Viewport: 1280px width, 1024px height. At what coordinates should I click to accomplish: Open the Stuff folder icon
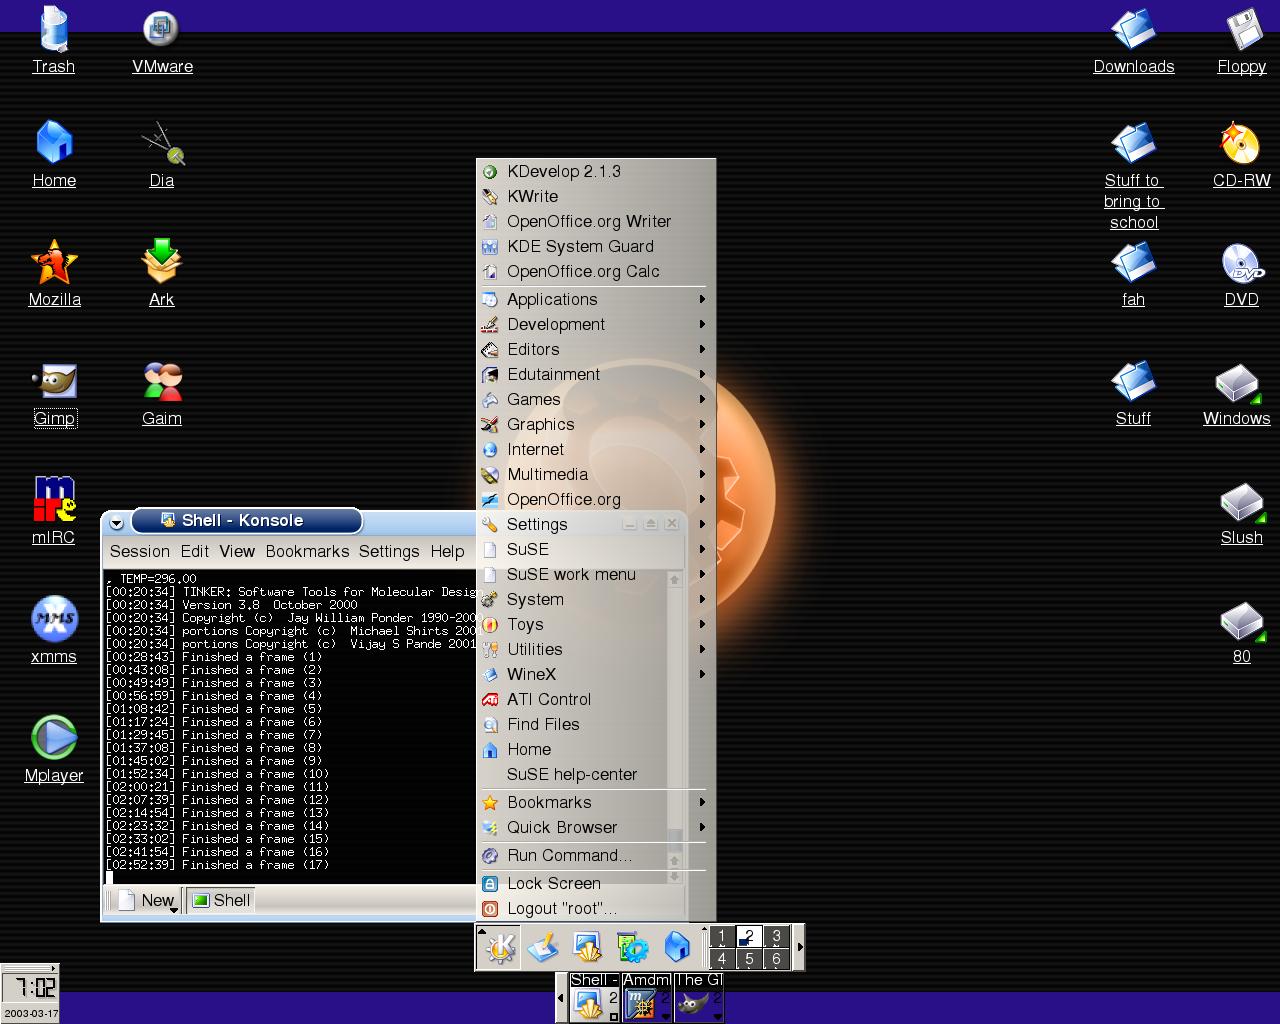point(1133,392)
